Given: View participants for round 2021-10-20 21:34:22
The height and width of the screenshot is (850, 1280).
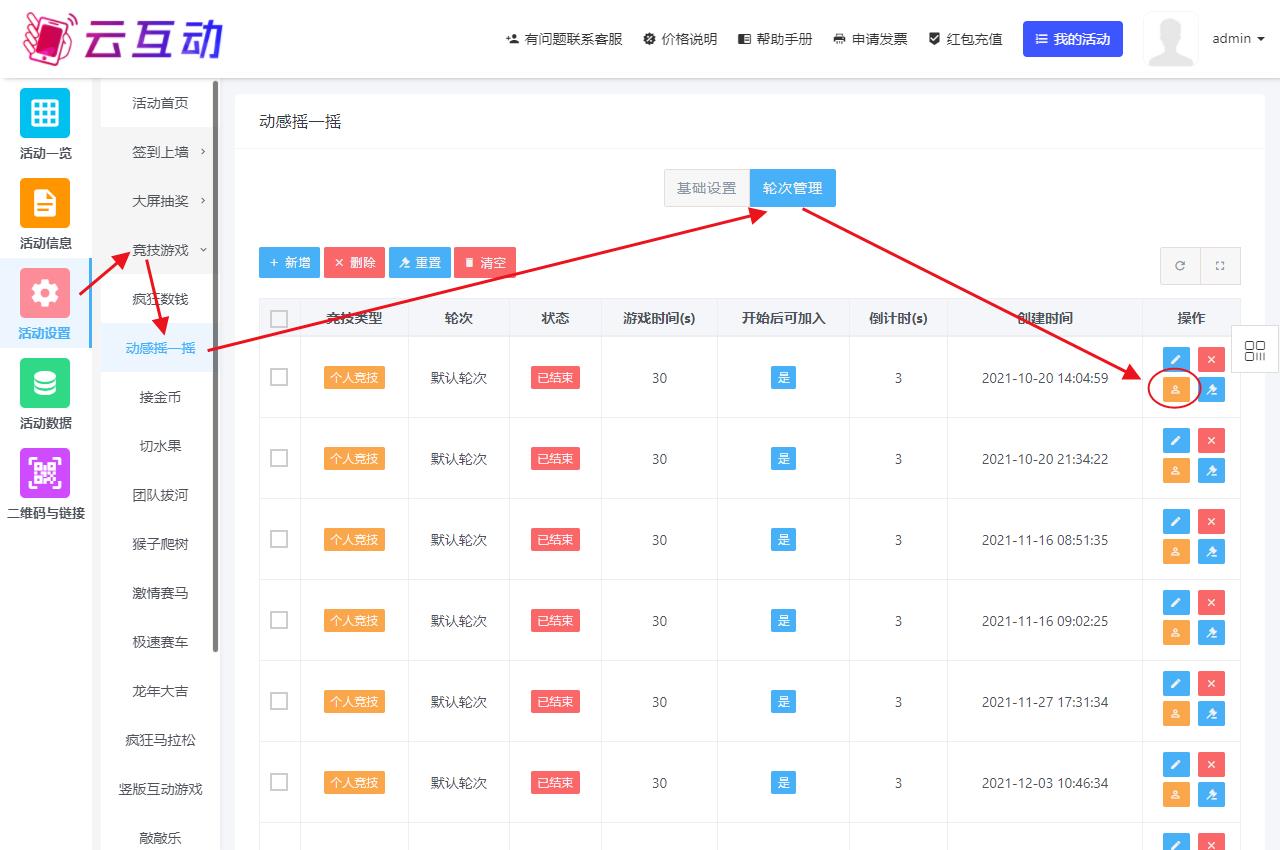Looking at the screenshot, I should tap(1176, 471).
